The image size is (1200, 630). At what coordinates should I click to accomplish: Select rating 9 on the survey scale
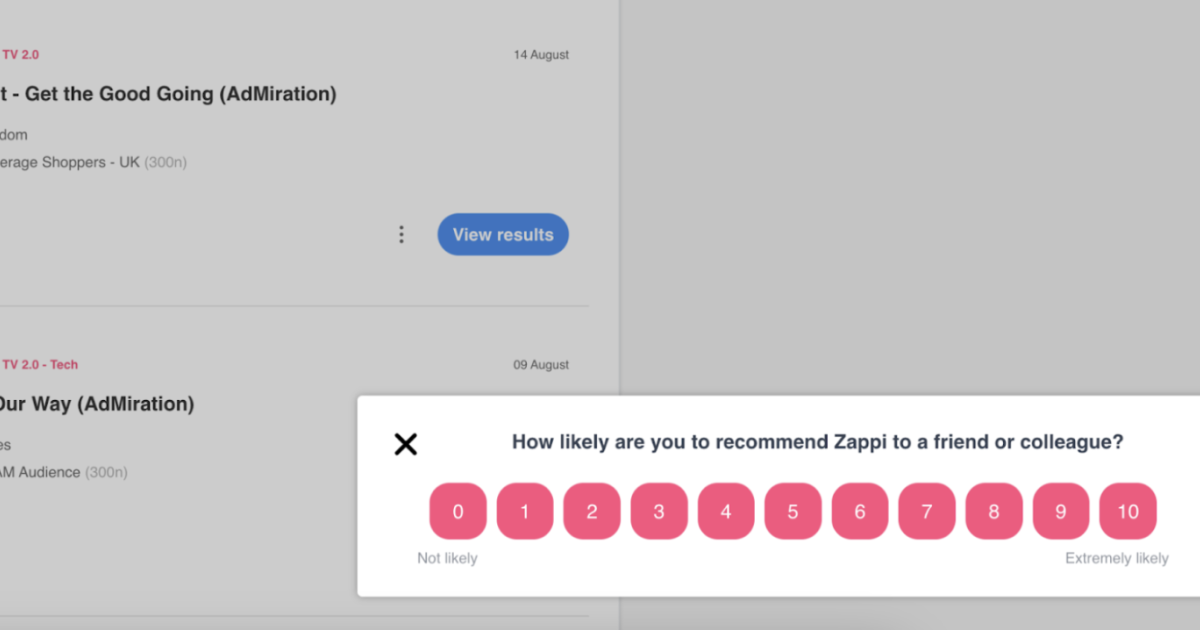[1060, 511]
